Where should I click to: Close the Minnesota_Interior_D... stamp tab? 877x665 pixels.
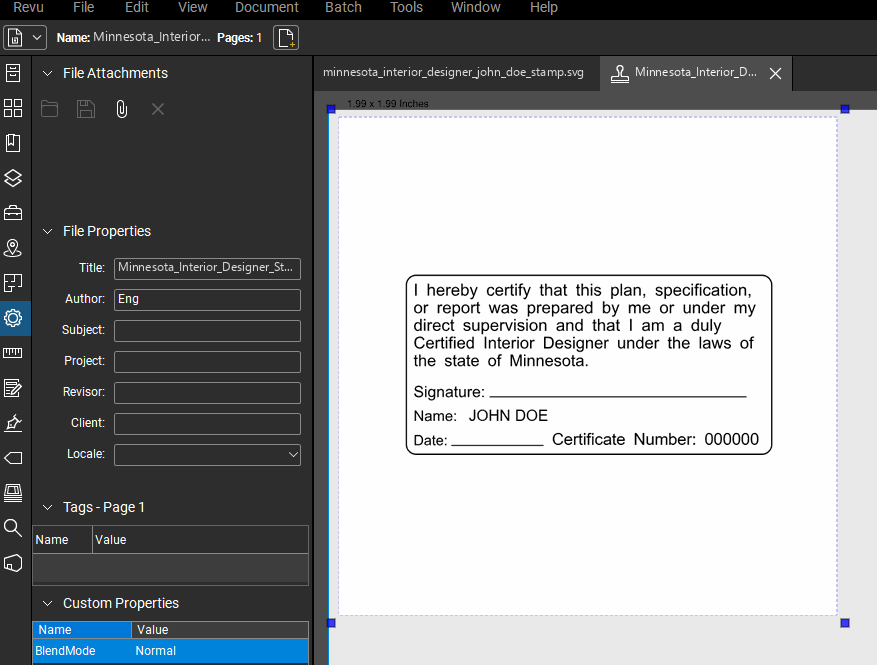pos(775,73)
